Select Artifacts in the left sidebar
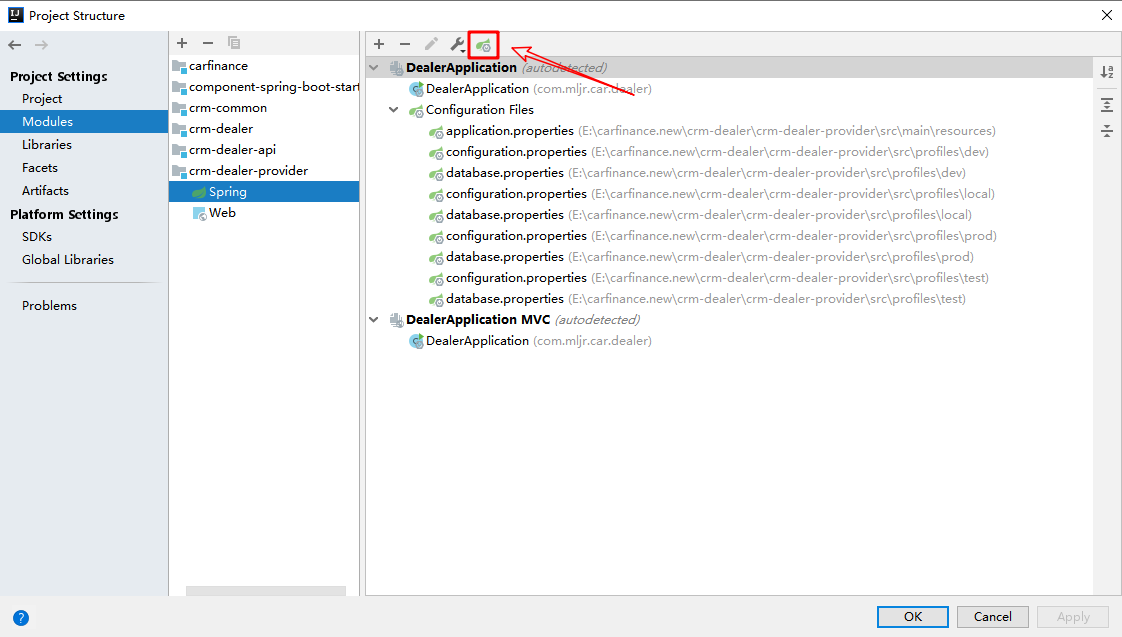The height and width of the screenshot is (637, 1122). pos(45,191)
